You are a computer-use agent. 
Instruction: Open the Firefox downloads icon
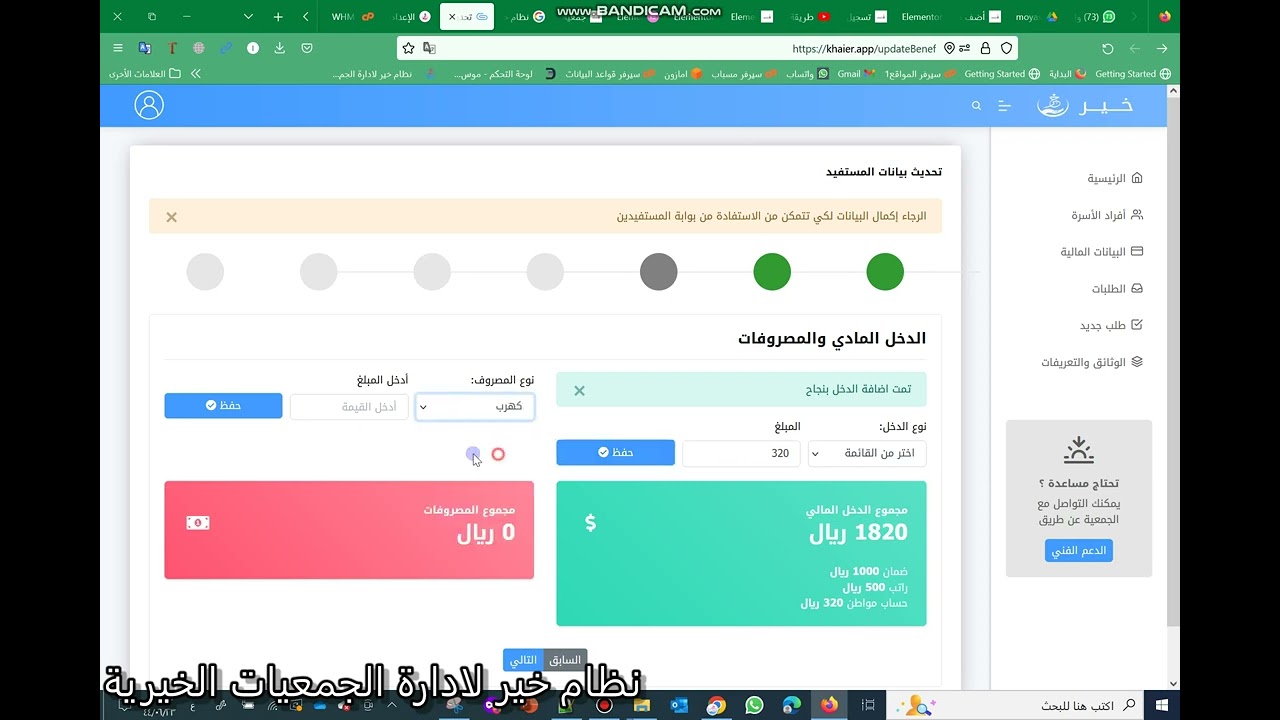tap(280, 48)
